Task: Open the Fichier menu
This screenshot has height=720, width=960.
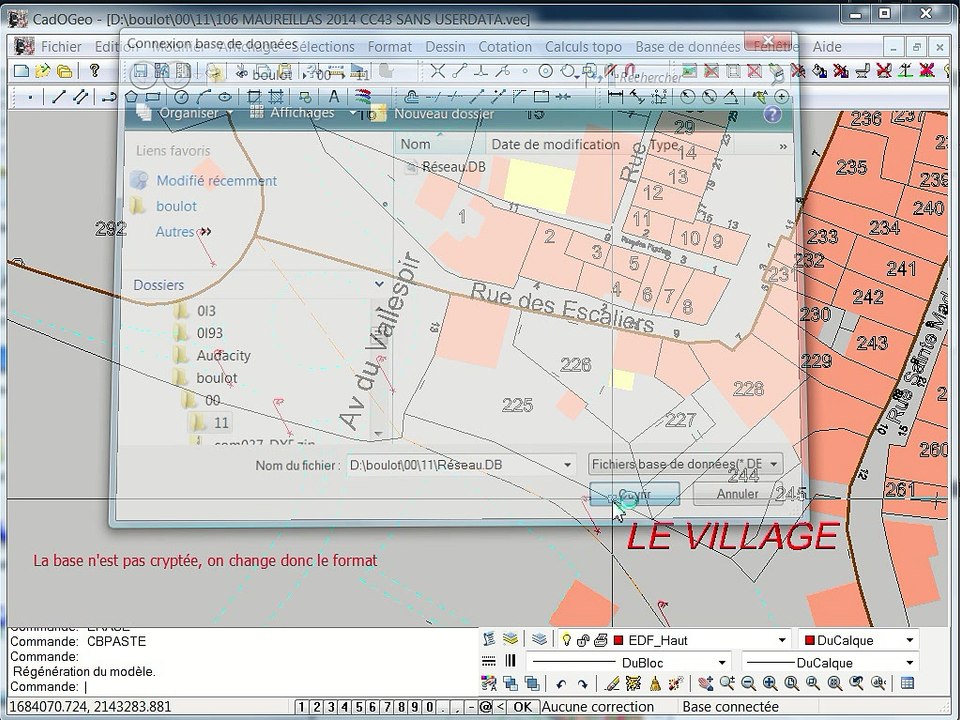Action: coord(61,47)
